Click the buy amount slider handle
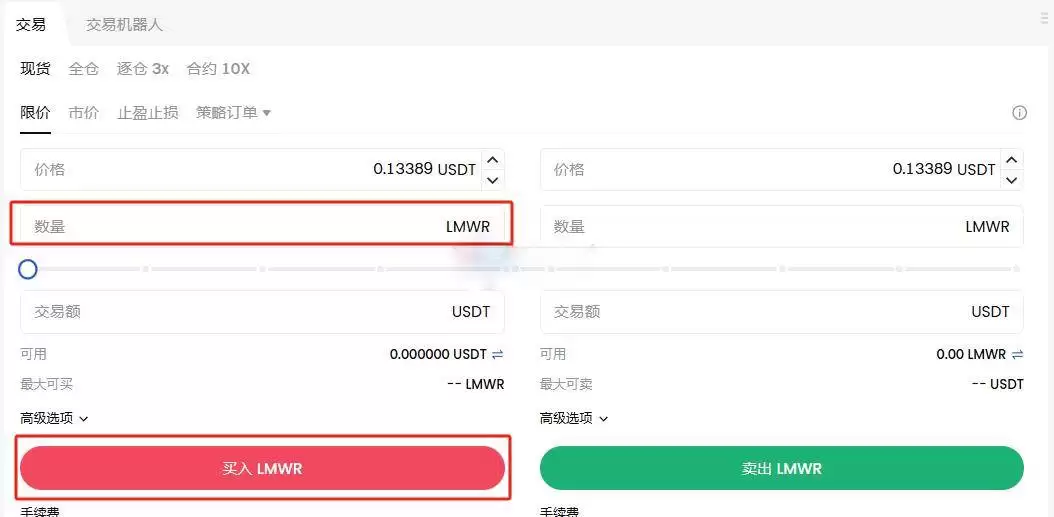Viewport: 1054px width, 517px height. (28, 269)
